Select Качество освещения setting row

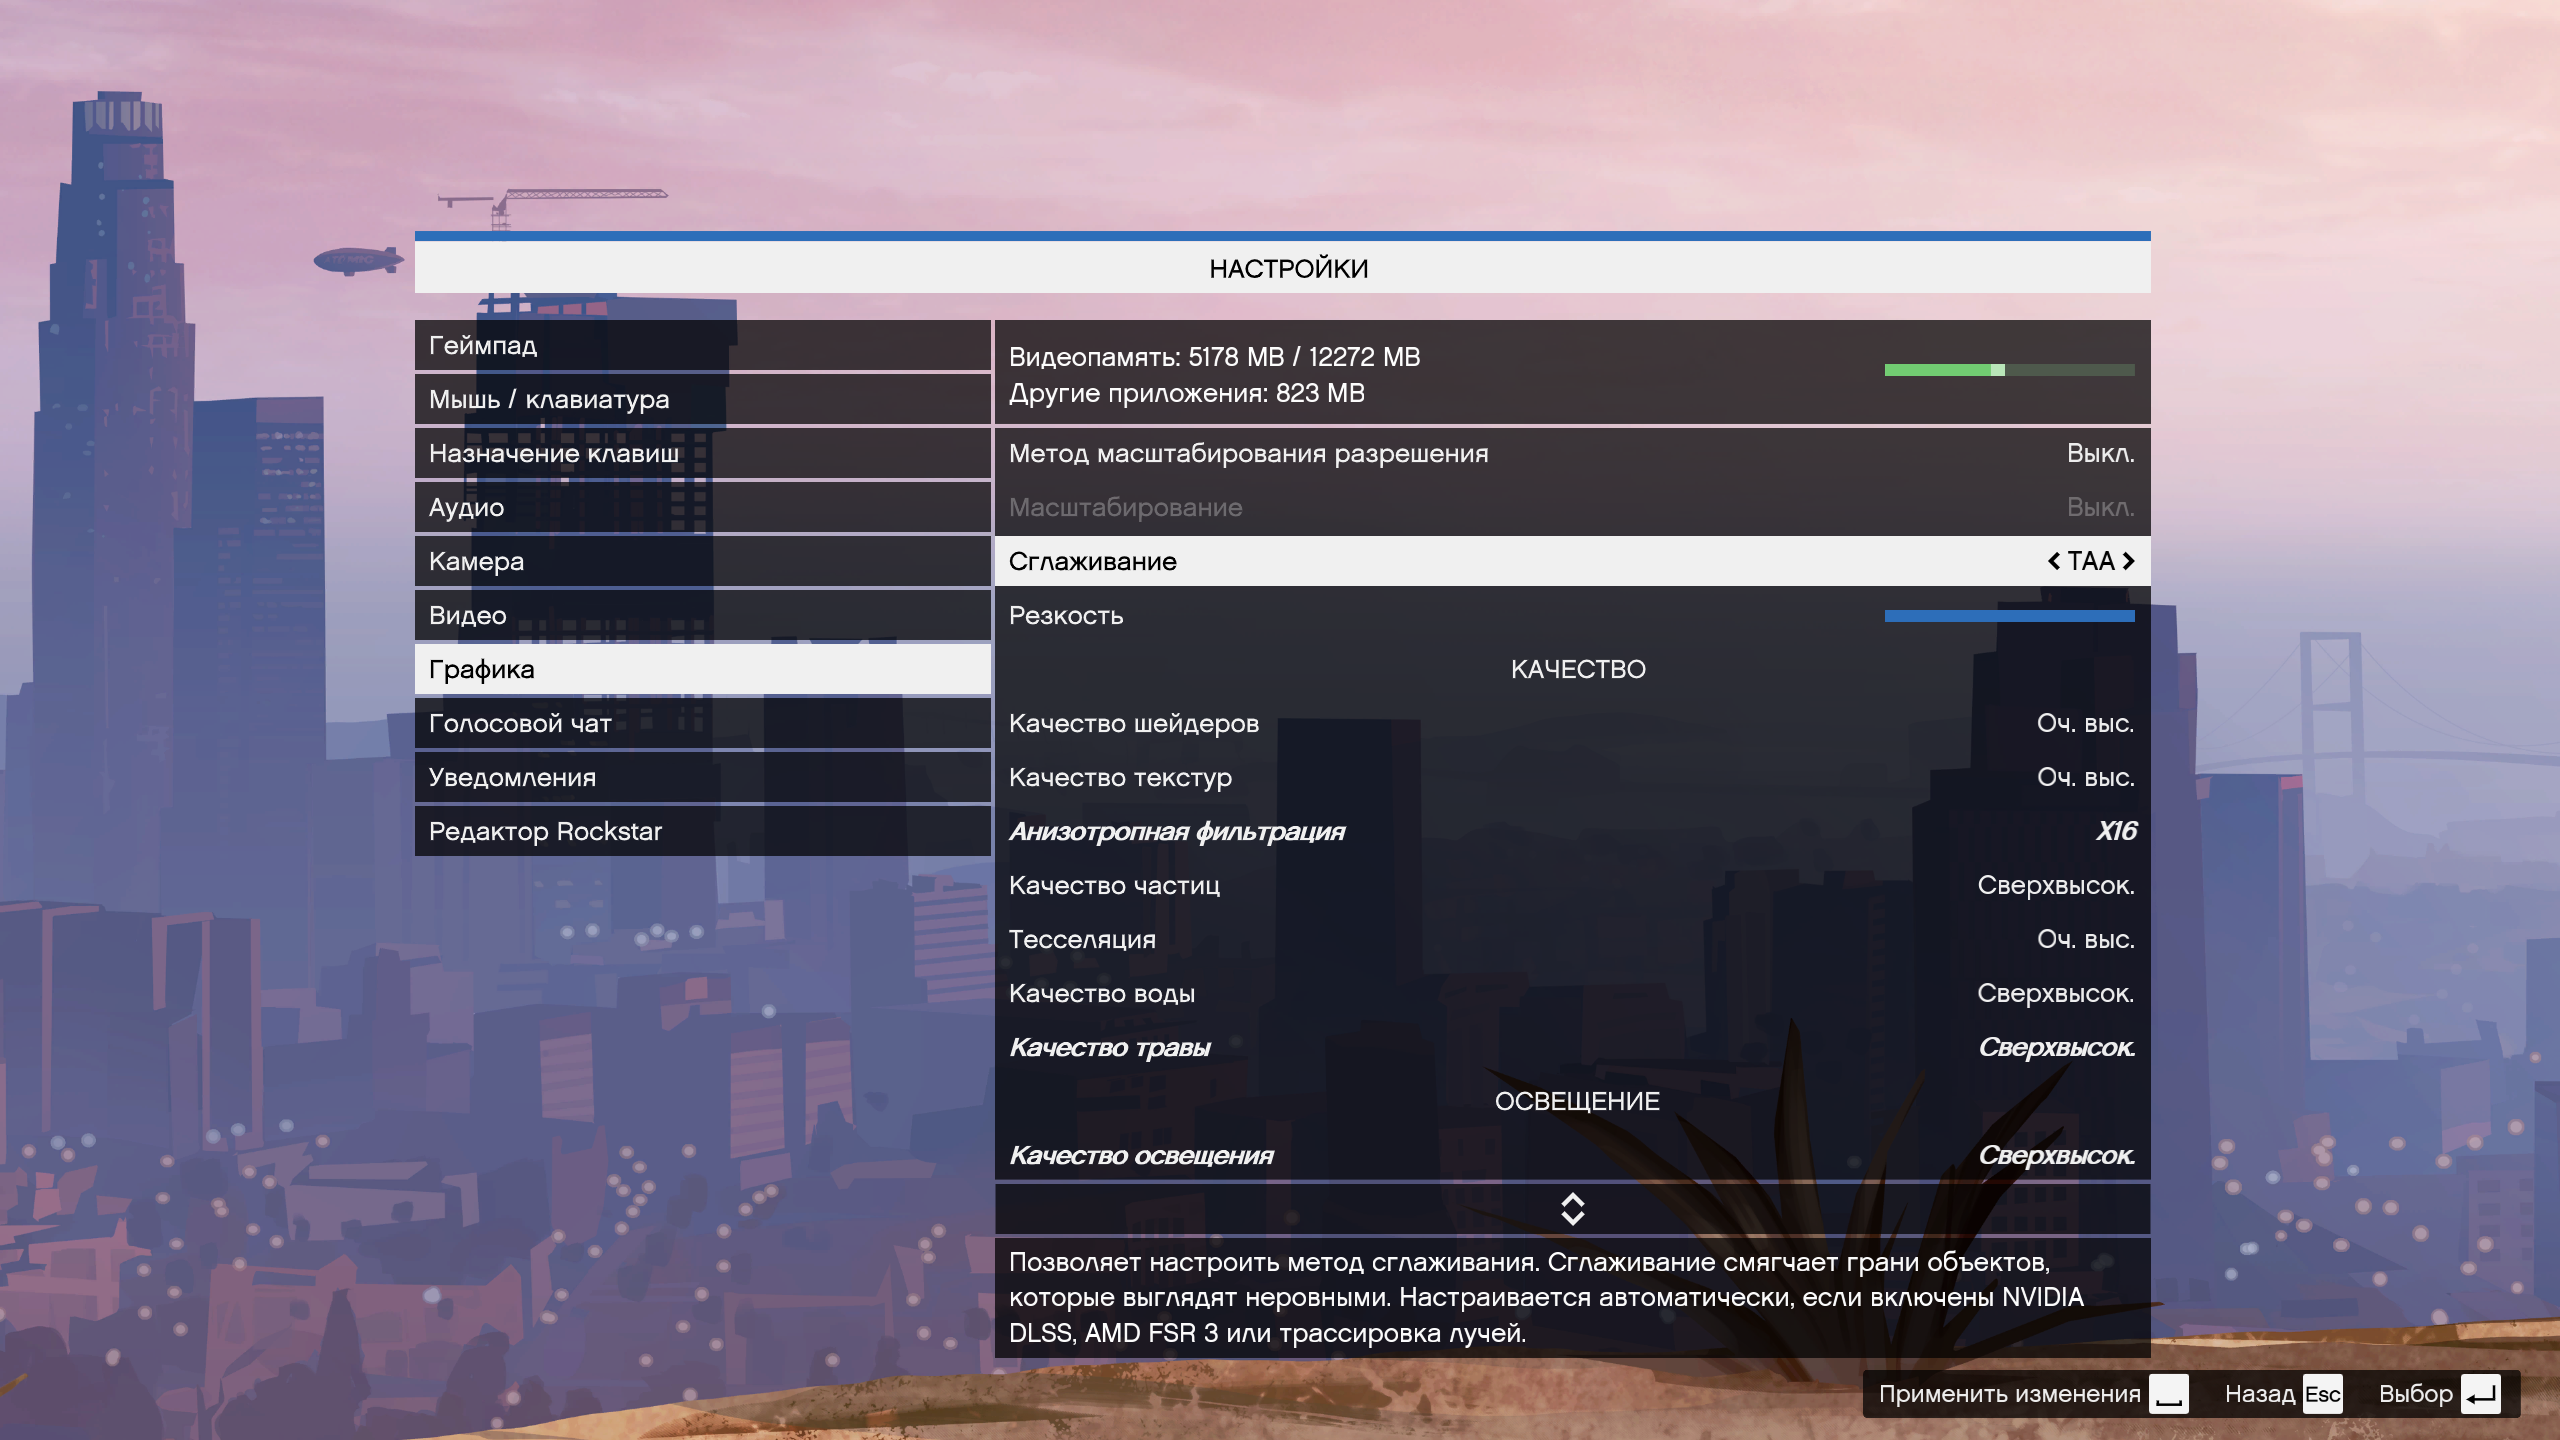(x=1572, y=1155)
